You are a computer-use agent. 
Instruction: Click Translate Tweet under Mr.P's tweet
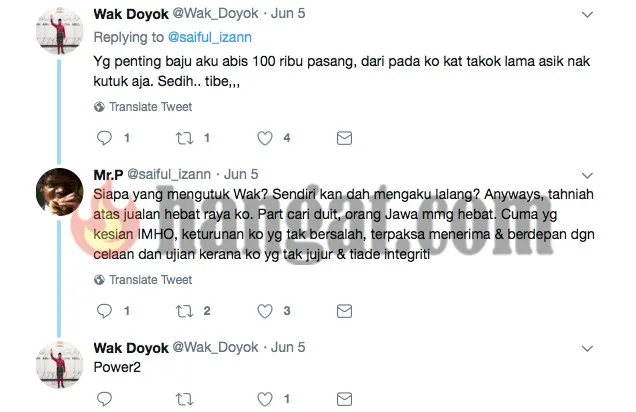tap(150, 280)
